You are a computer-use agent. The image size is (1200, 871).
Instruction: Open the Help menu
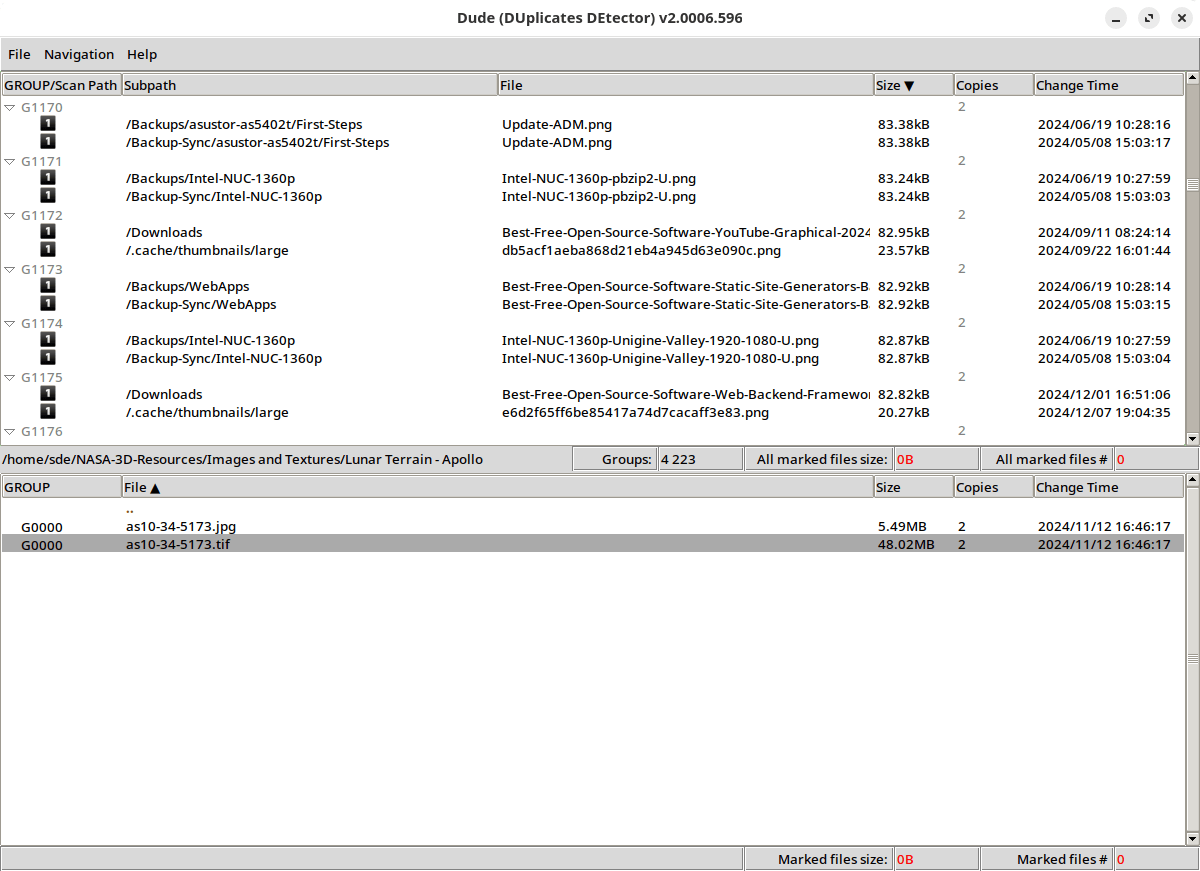click(x=142, y=54)
